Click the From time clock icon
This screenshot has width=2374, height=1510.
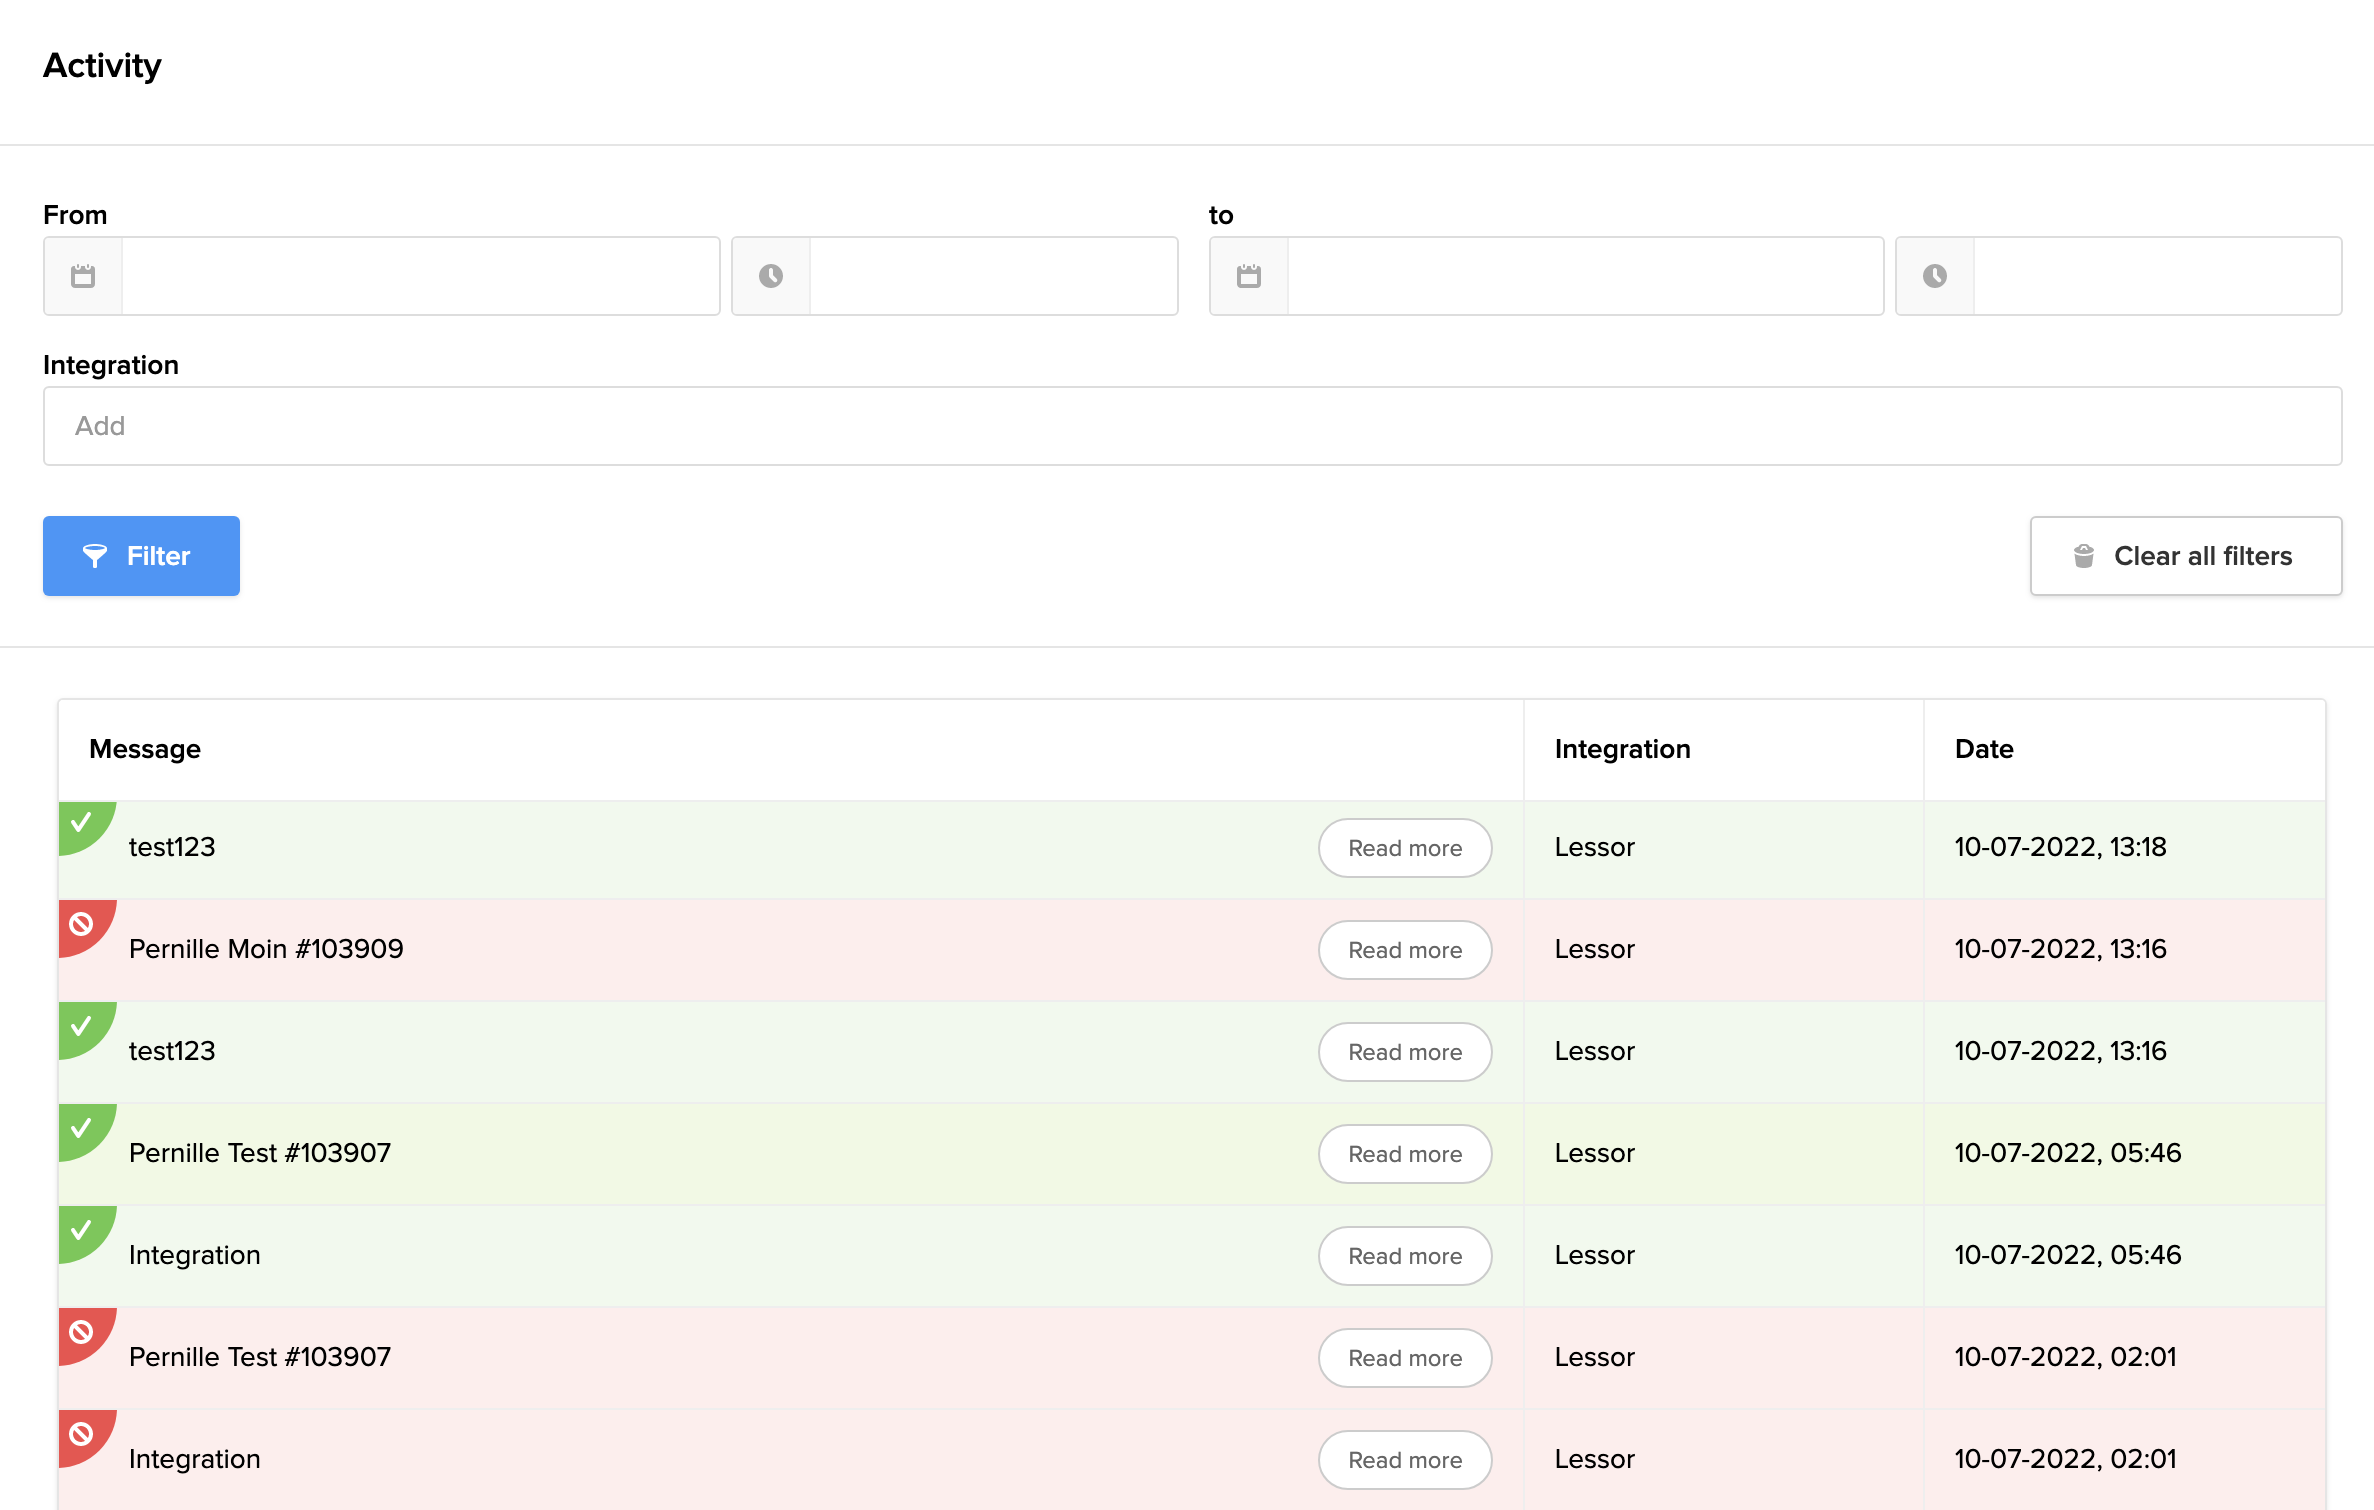point(770,276)
